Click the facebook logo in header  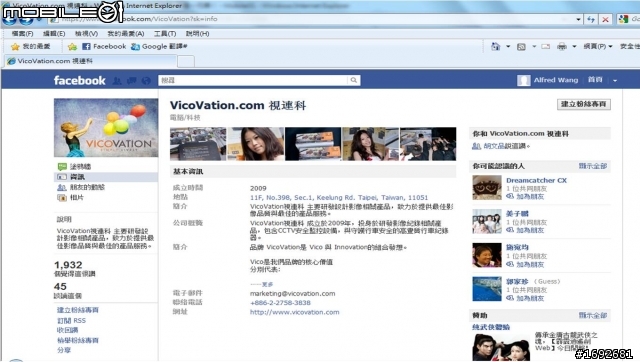point(80,80)
